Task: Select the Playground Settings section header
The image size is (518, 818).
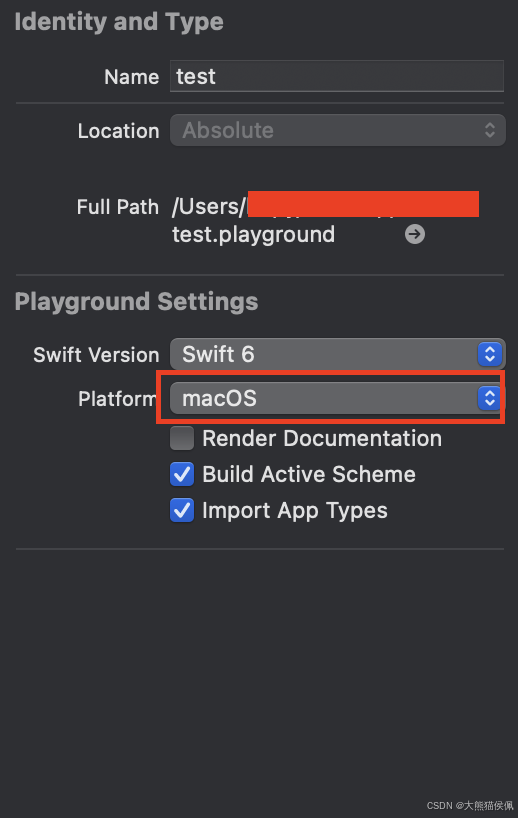Action: pyautogui.click(x=136, y=302)
